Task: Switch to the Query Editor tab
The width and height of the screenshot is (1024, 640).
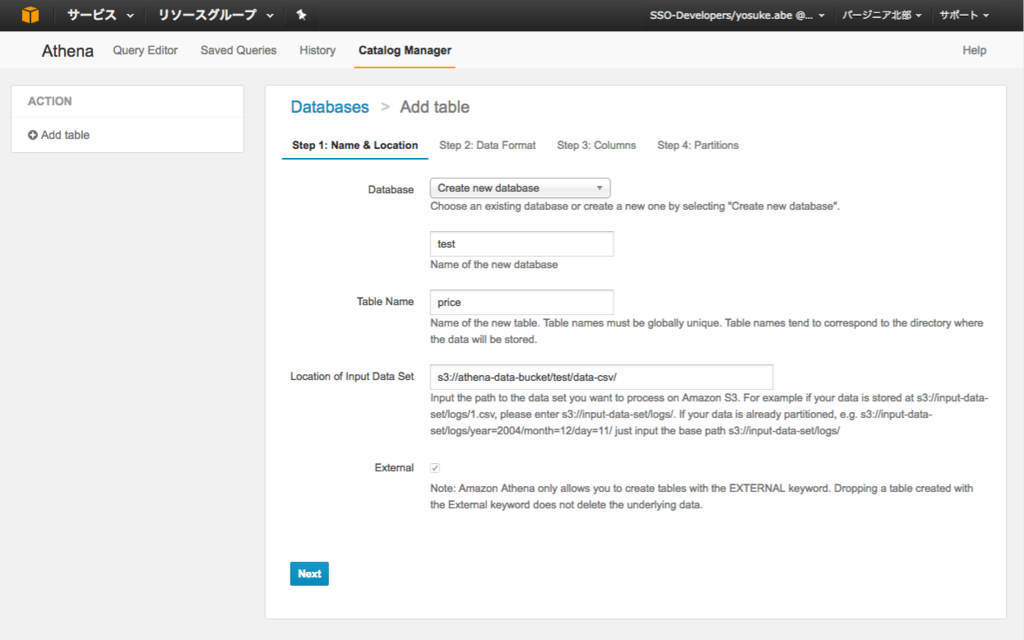Action: [x=145, y=50]
